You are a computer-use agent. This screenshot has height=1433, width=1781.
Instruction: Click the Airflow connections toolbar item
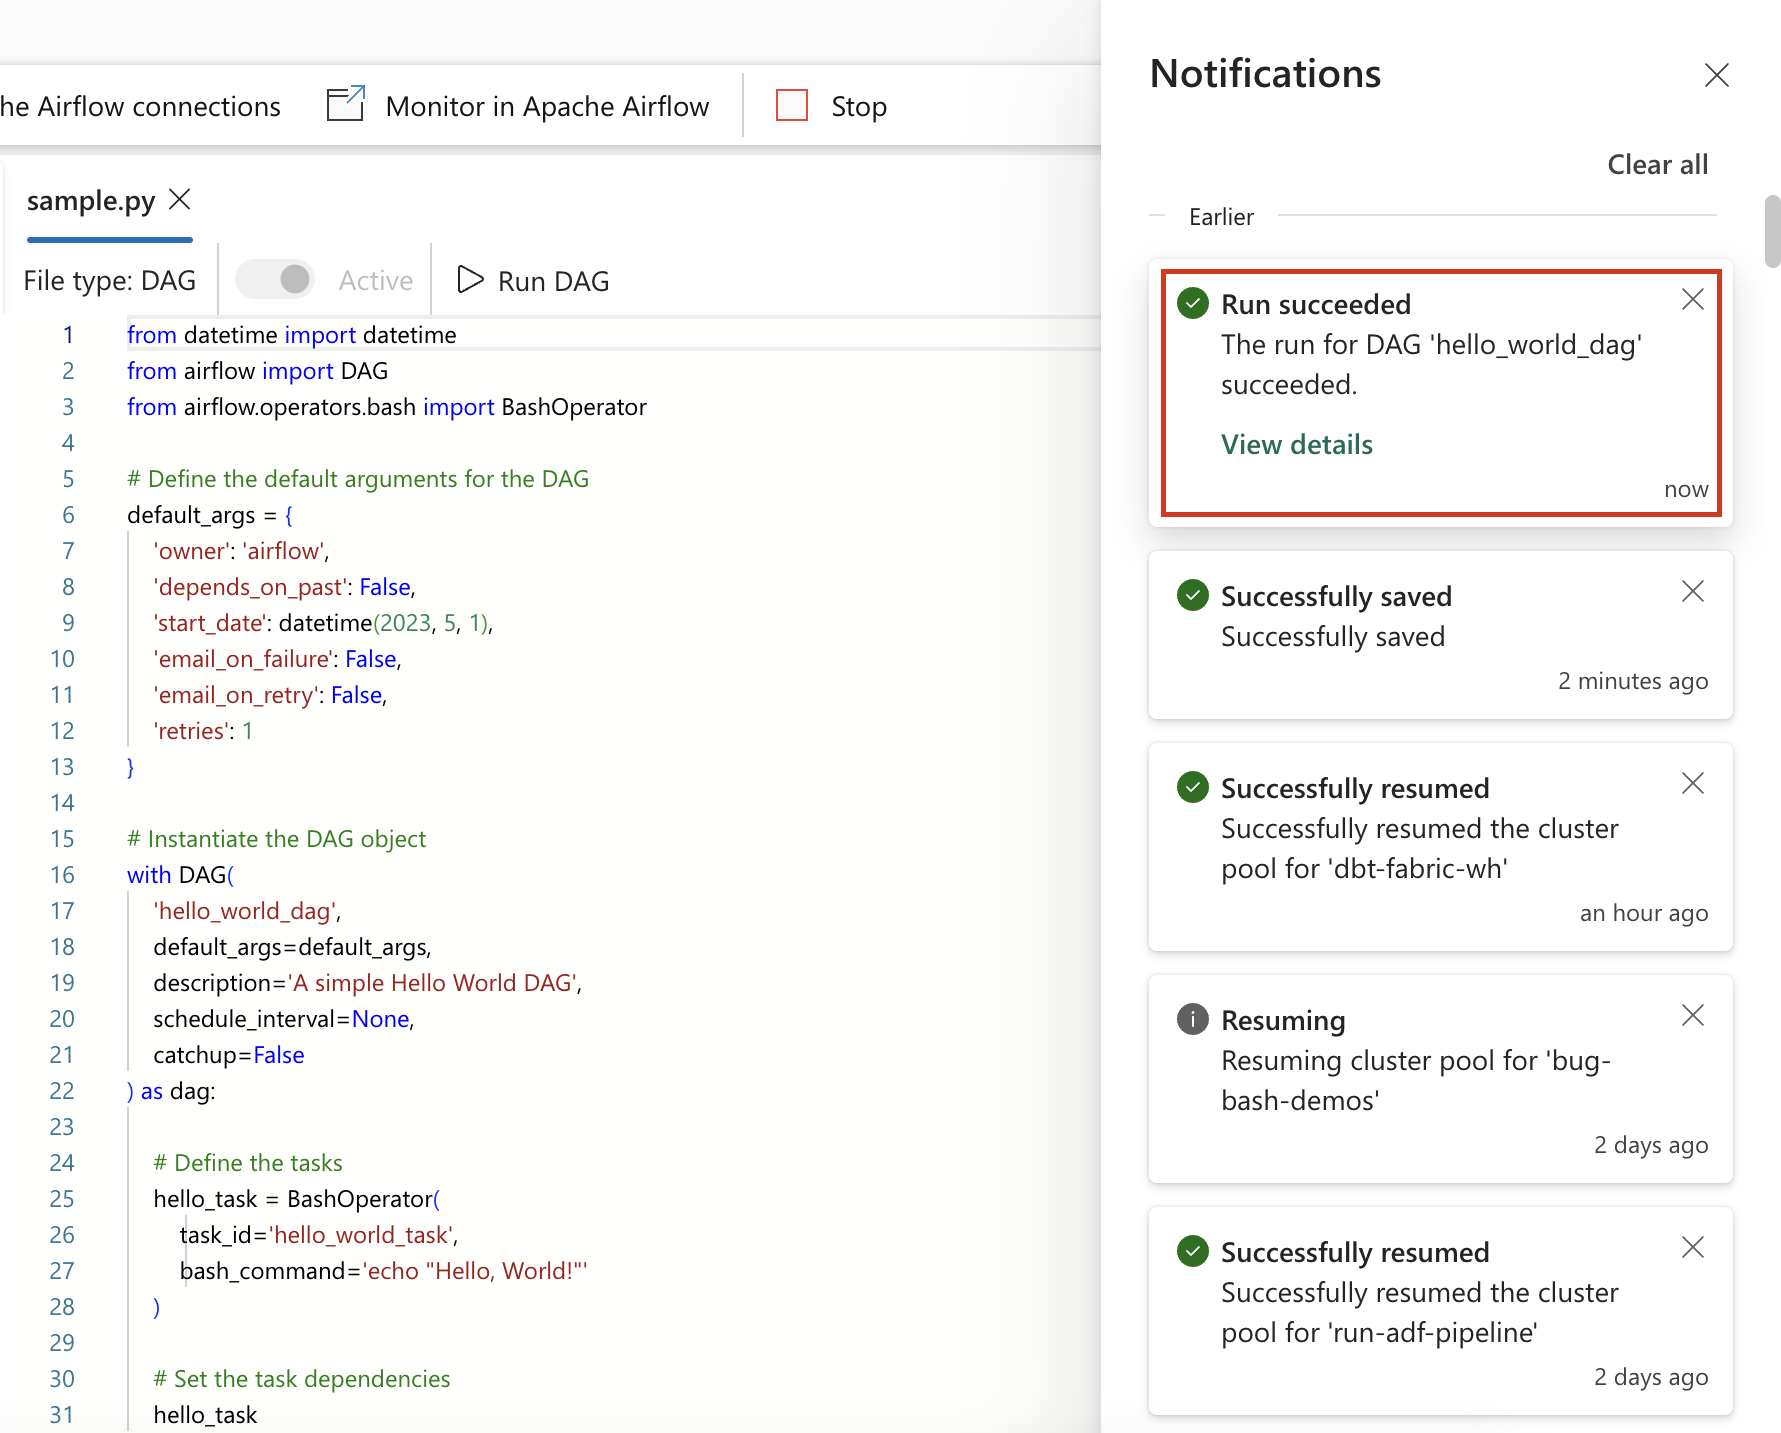coord(140,106)
